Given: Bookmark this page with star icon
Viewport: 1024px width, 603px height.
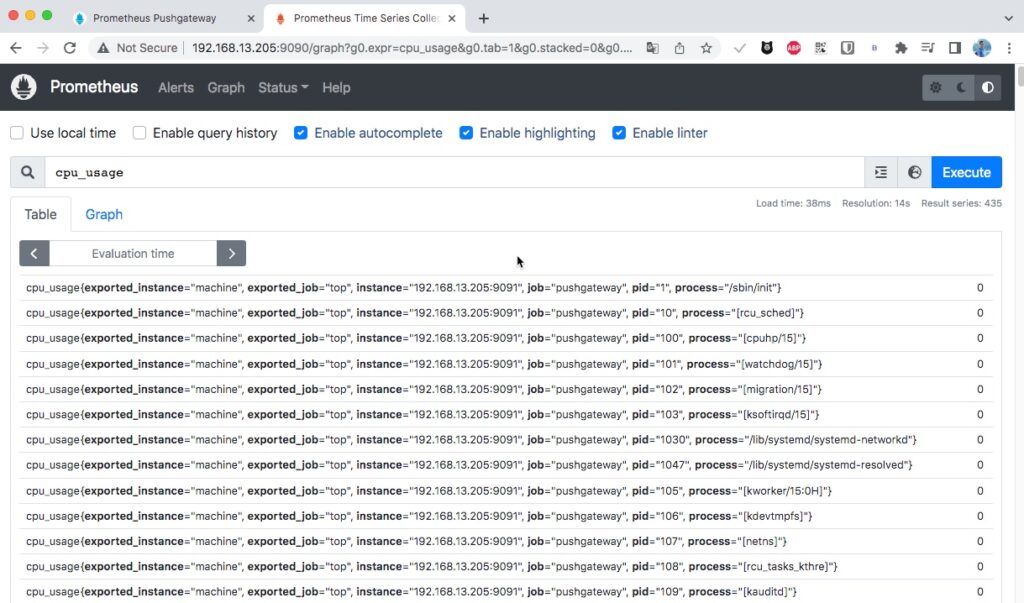Looking at the screenshot, I should pyautogui.click(x=706, y=48).
